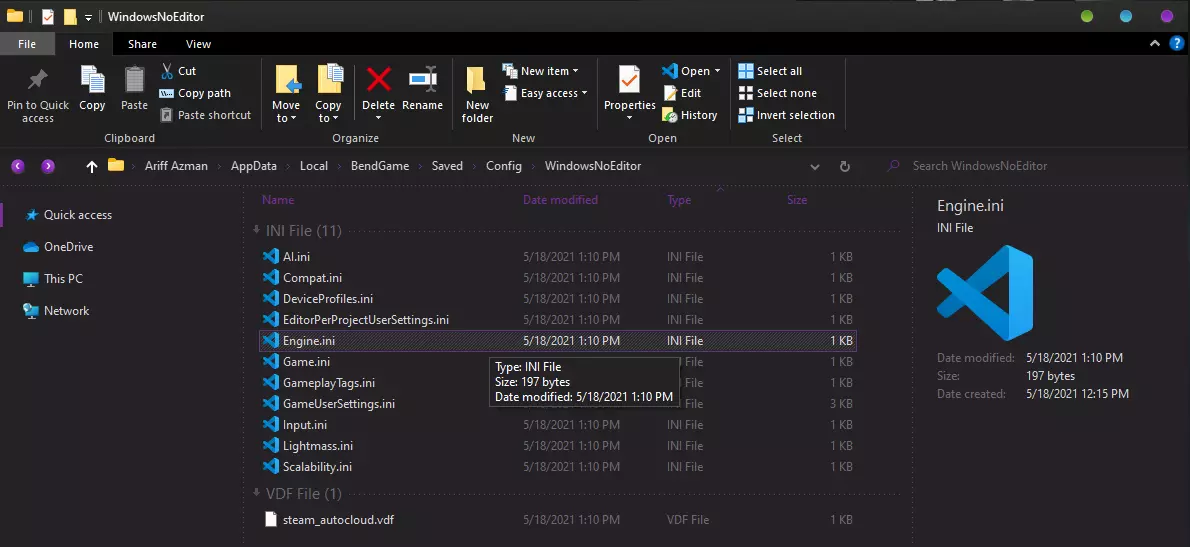
Task: Click the Copy icon in Clipboard group
Action: (92, 81)
